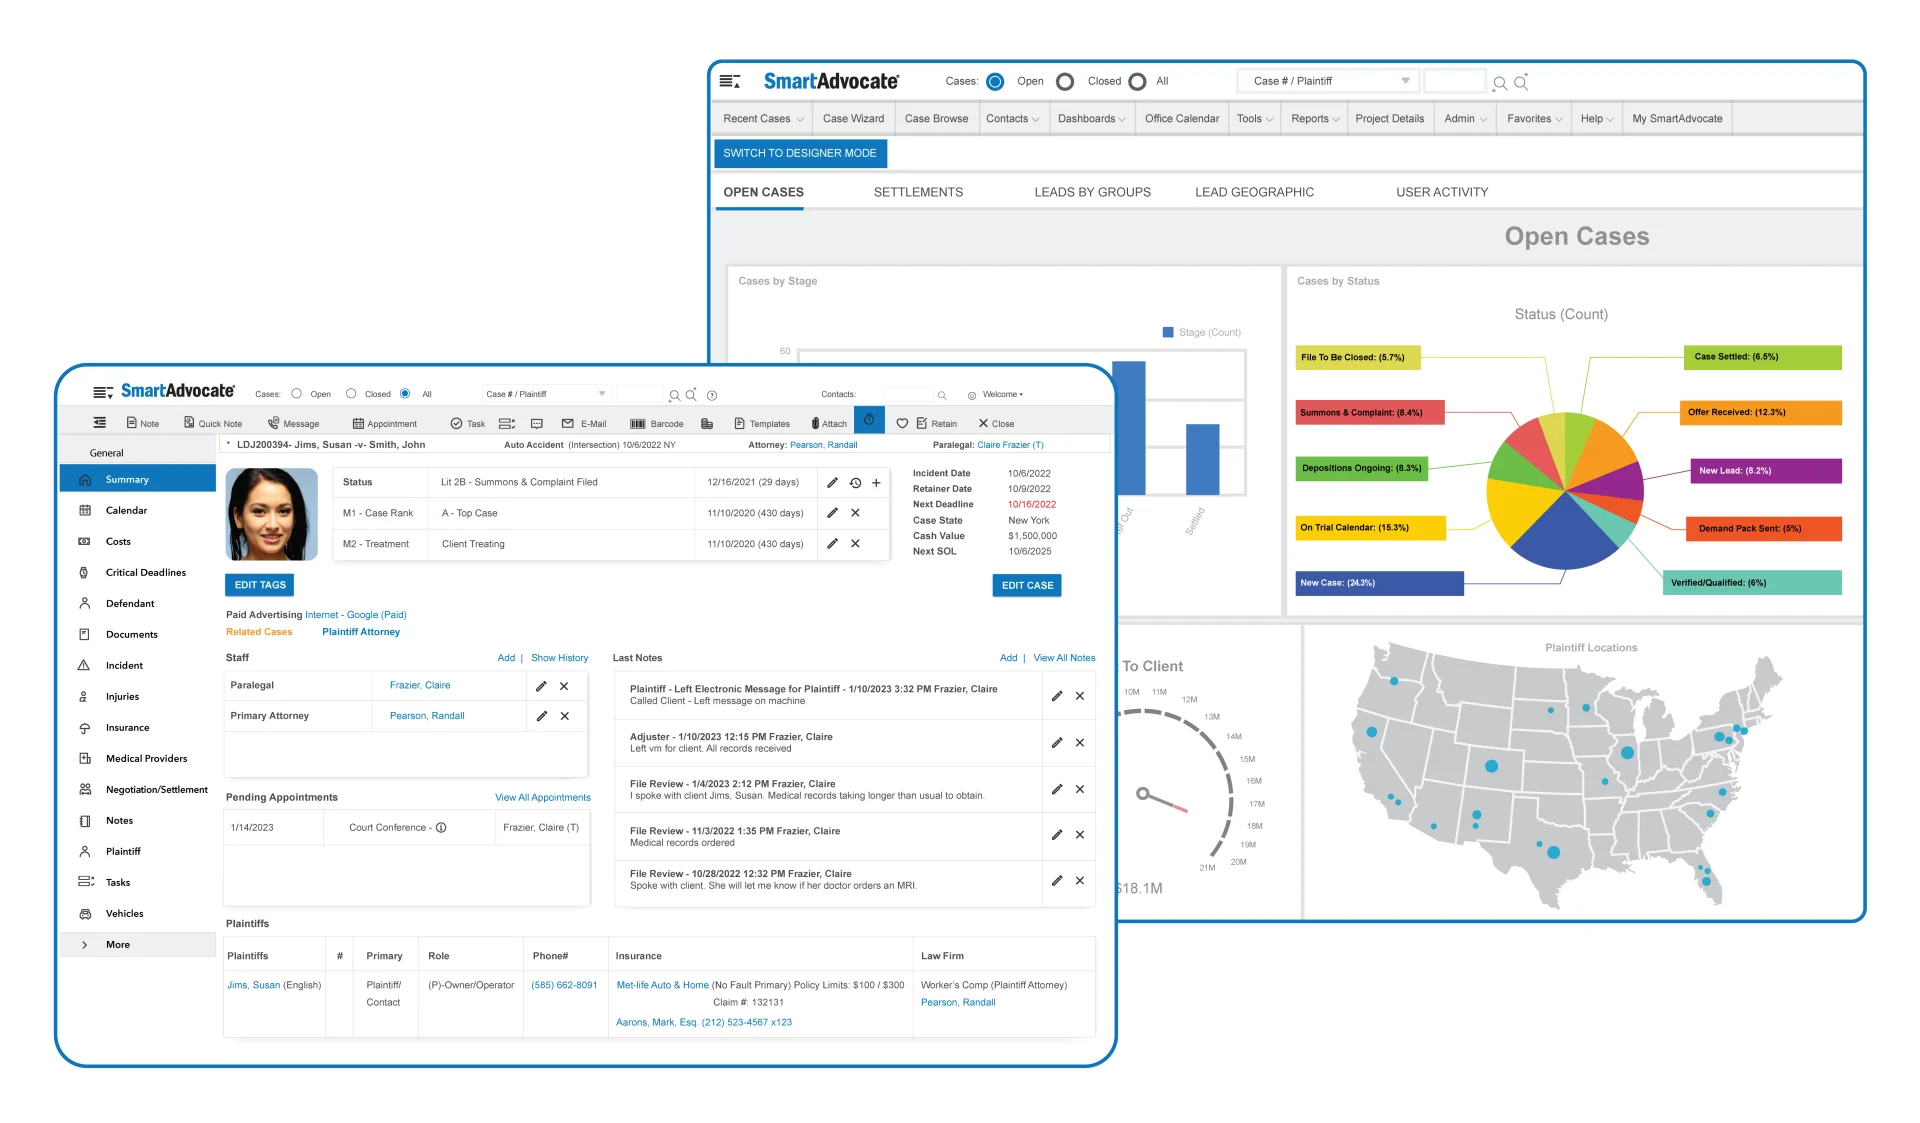Select the Closed cases radio in dashboard
The width and height of the screenshot is (1920, 1123).
[x=1065, y=82]
